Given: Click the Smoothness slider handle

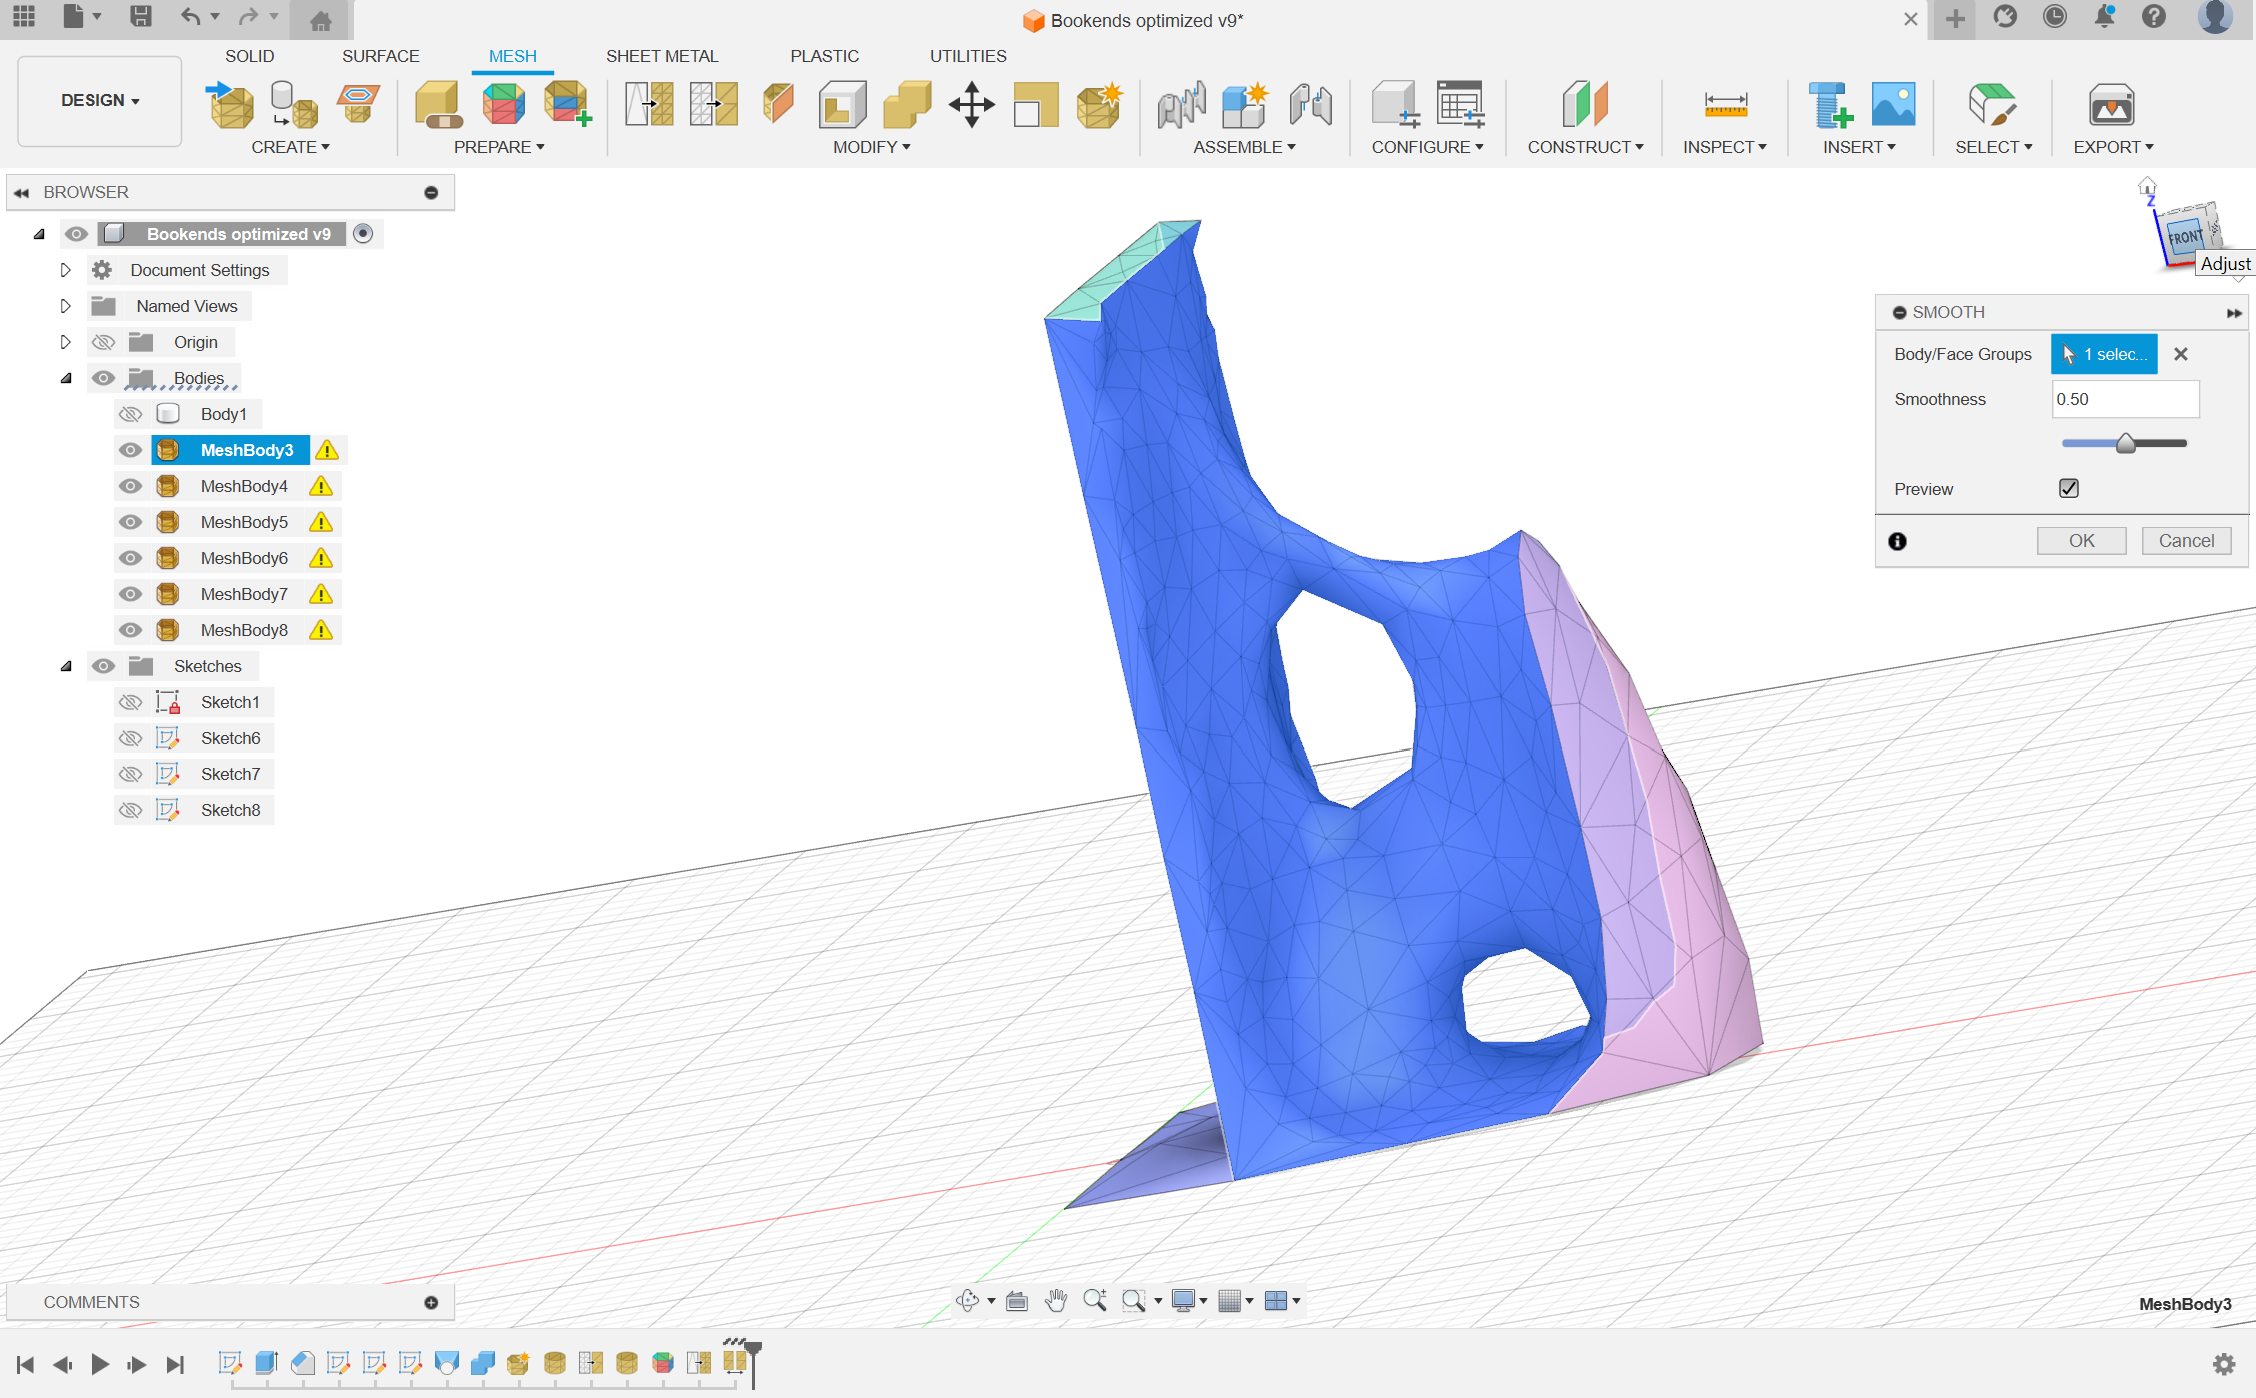Looking at the screenshot, I should (2126, 443).
